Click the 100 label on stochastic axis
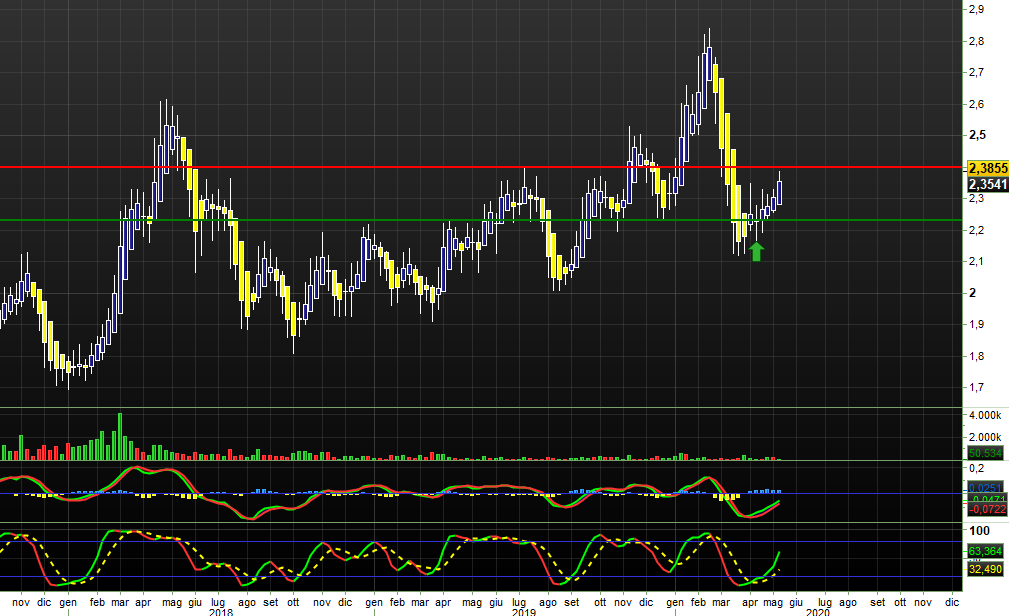This screenshot has height=616, width=1009. [x=980, y=530]
